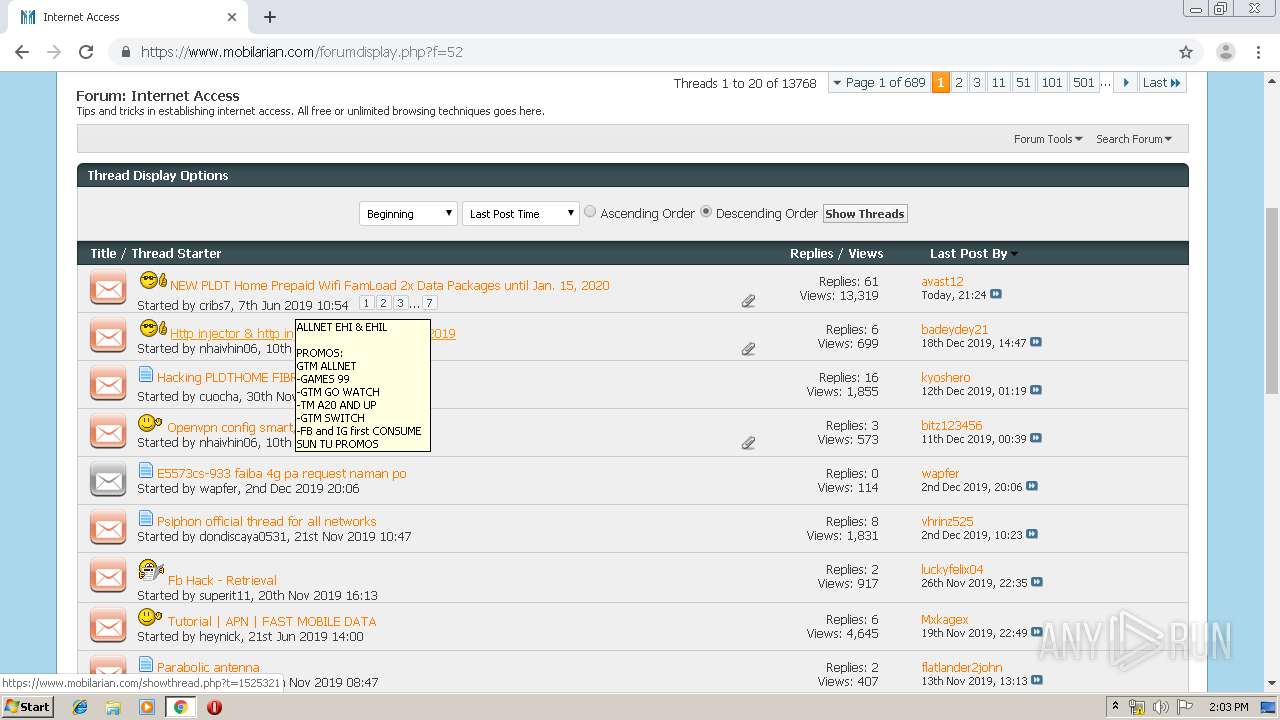Go to last post by bitz123456 arrow icon
The height and width of the screenshot is (720, 1280).
[x=1036, y=439]
